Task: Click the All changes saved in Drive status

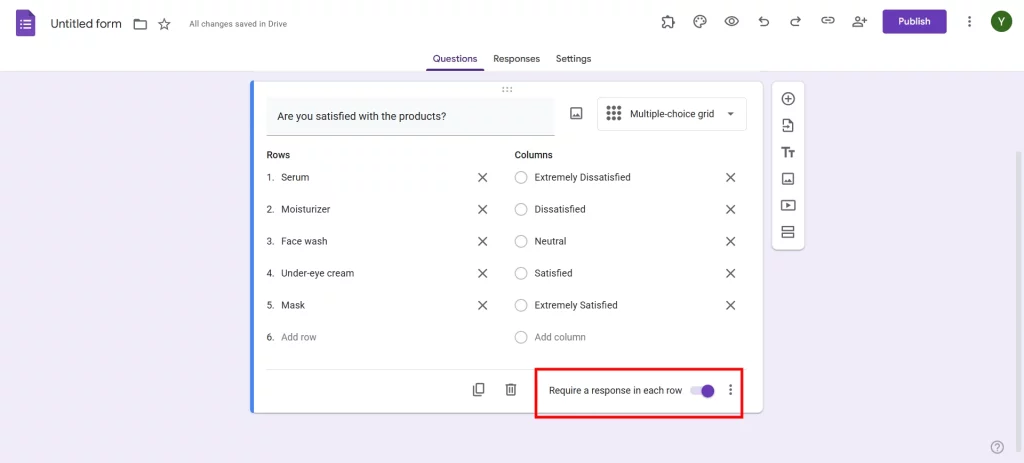Action: pos(238,24)
